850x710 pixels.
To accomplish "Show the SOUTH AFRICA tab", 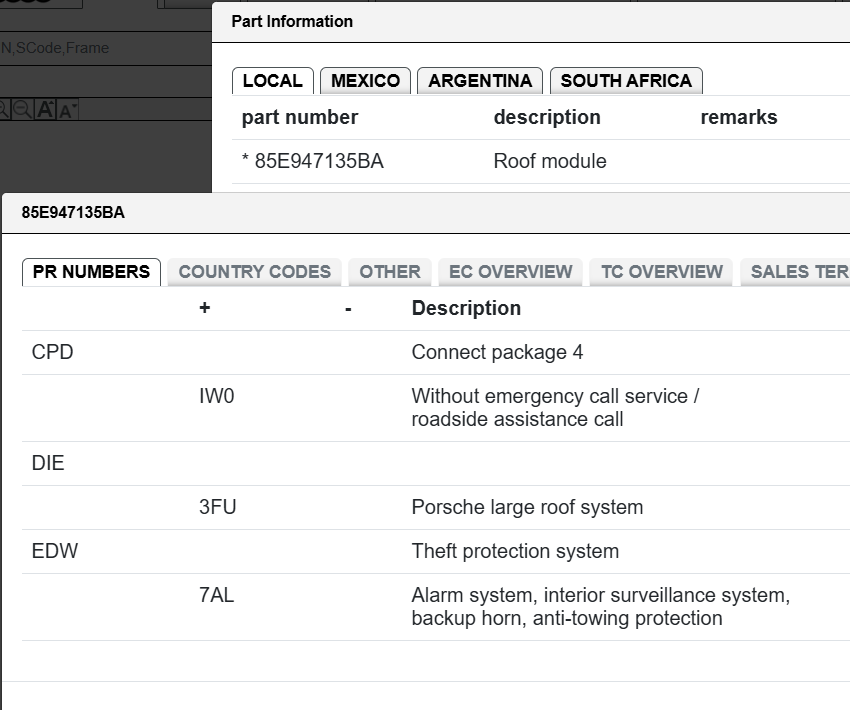I will coord(626,81).
